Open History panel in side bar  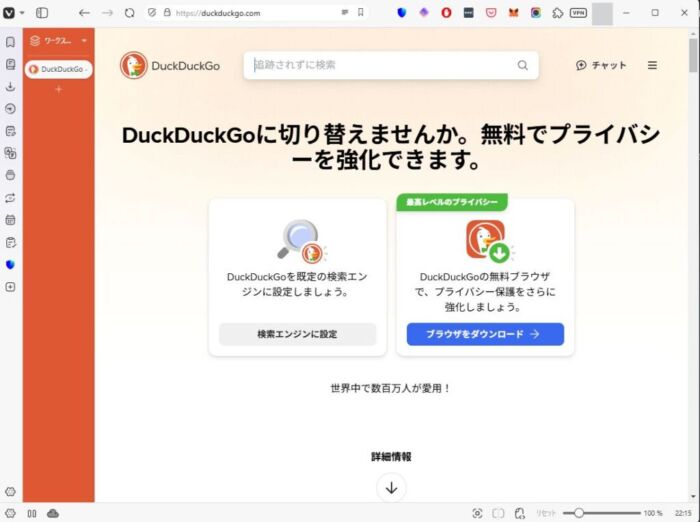(x=10, y=109)
